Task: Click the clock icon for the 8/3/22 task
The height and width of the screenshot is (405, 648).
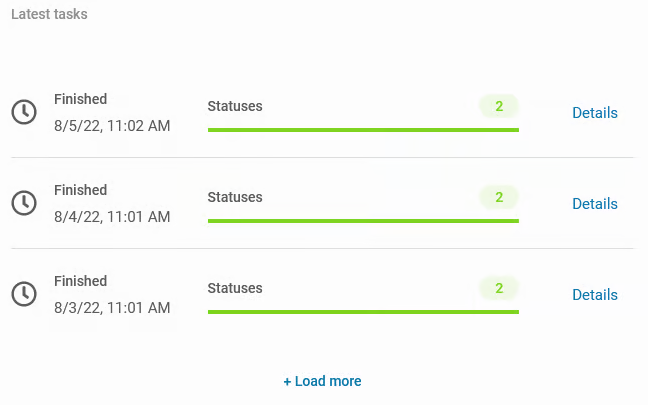Action: pos(24,294)
